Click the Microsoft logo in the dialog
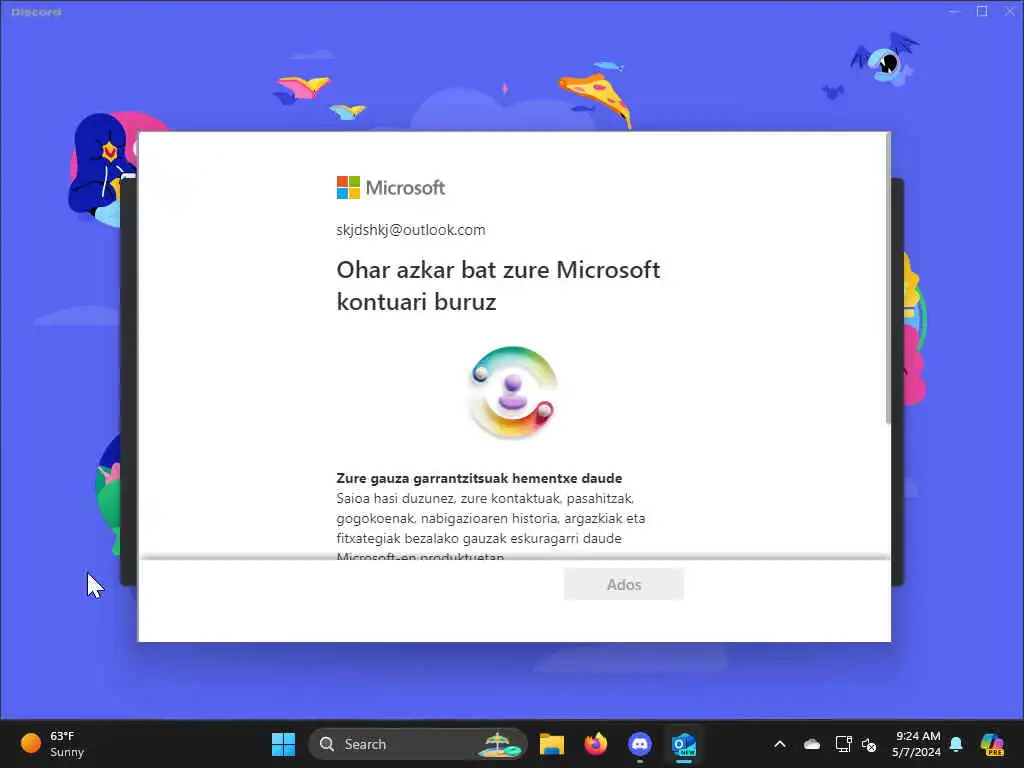This screenshot has width=1024, height=768. point(391,187)
